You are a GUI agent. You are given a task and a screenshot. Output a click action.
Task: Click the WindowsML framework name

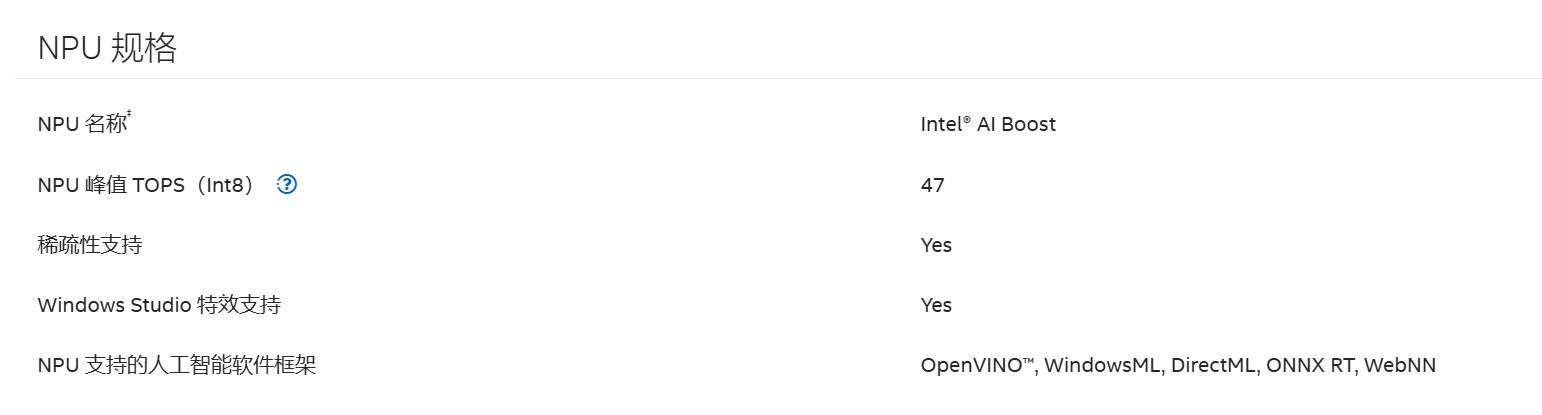pyautogui.click(x=1104, y=365)
